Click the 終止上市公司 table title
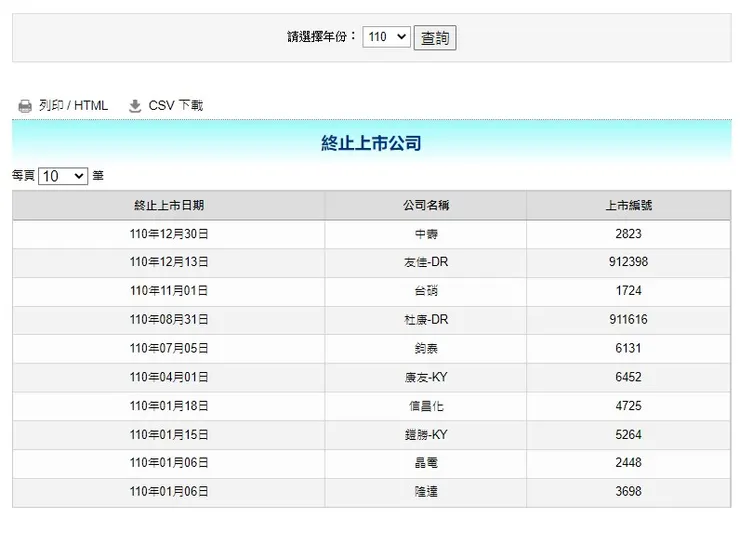This screenshot has height=533, width=740. point(371,143)
